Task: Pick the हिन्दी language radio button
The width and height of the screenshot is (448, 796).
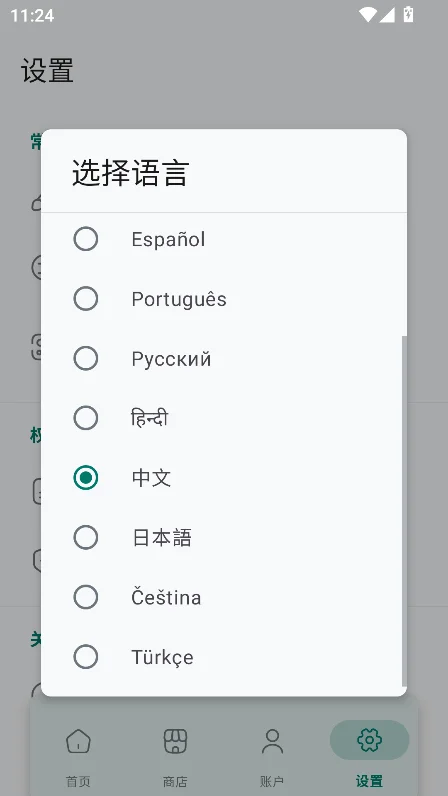Action: [x=86, y=418]
